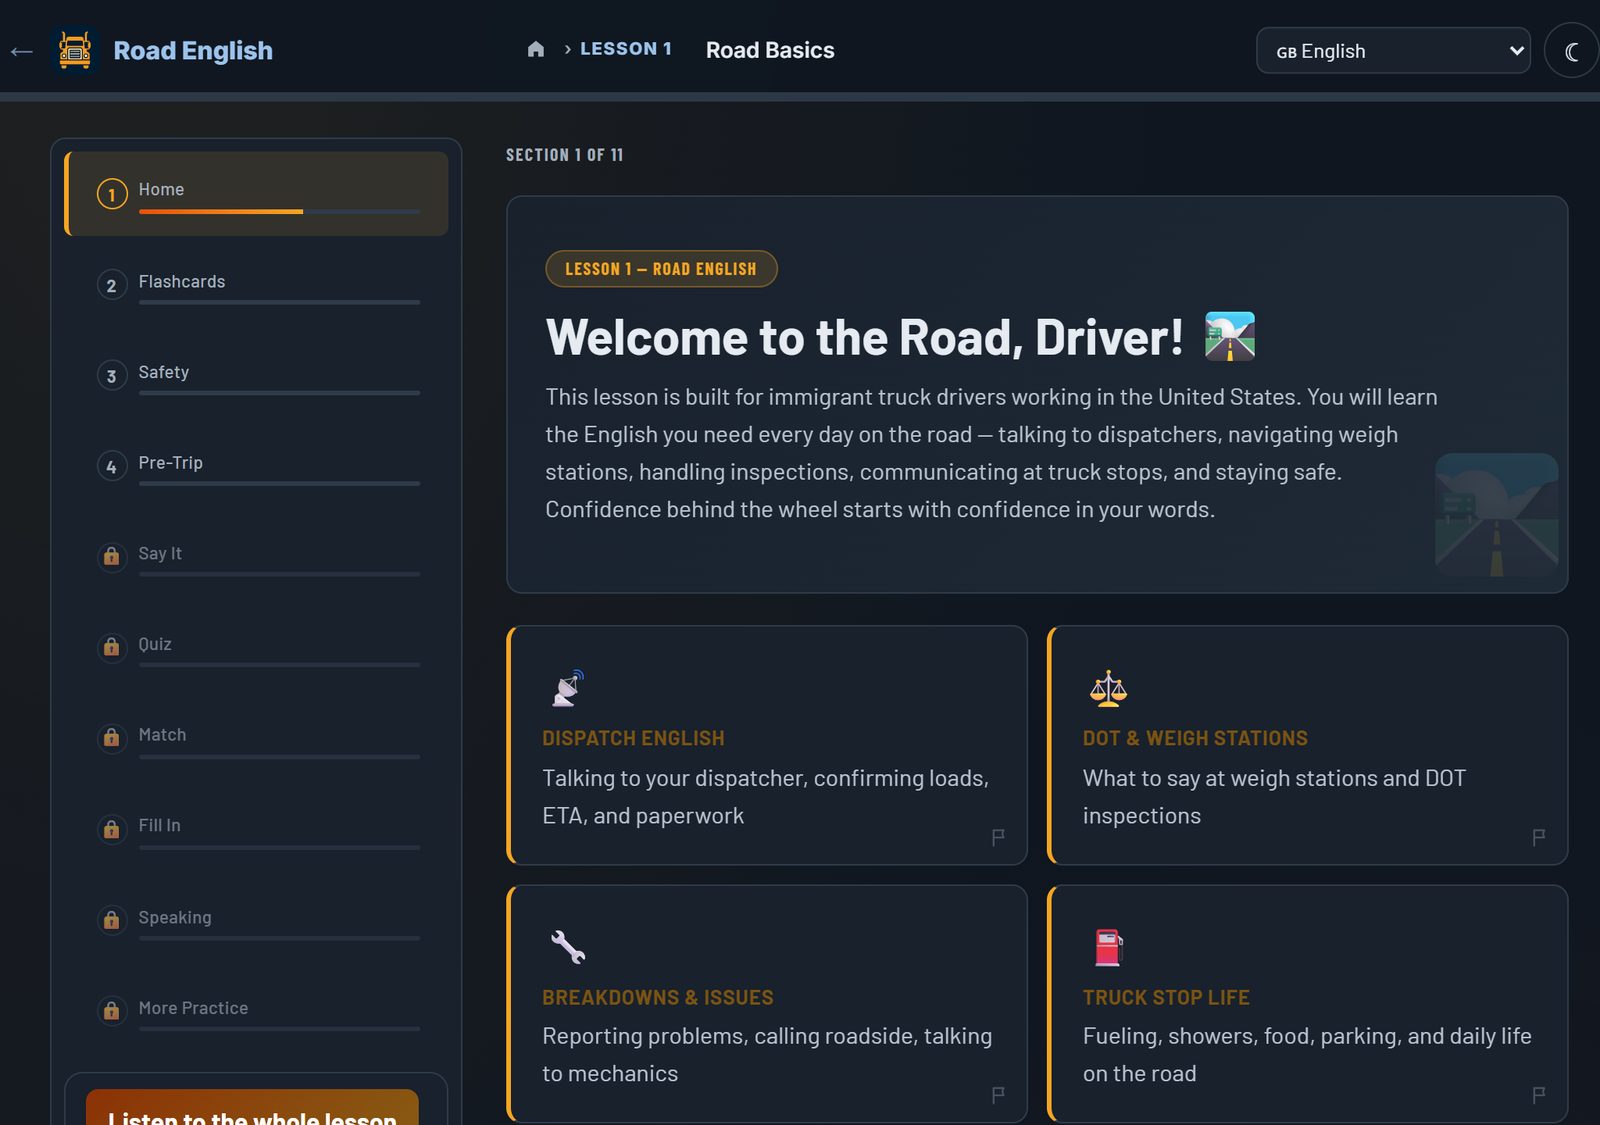Click the LESSON 1 — ROAD ENGLISH badge
This screenshot has height=1125, width=1600.
[661, 269]
